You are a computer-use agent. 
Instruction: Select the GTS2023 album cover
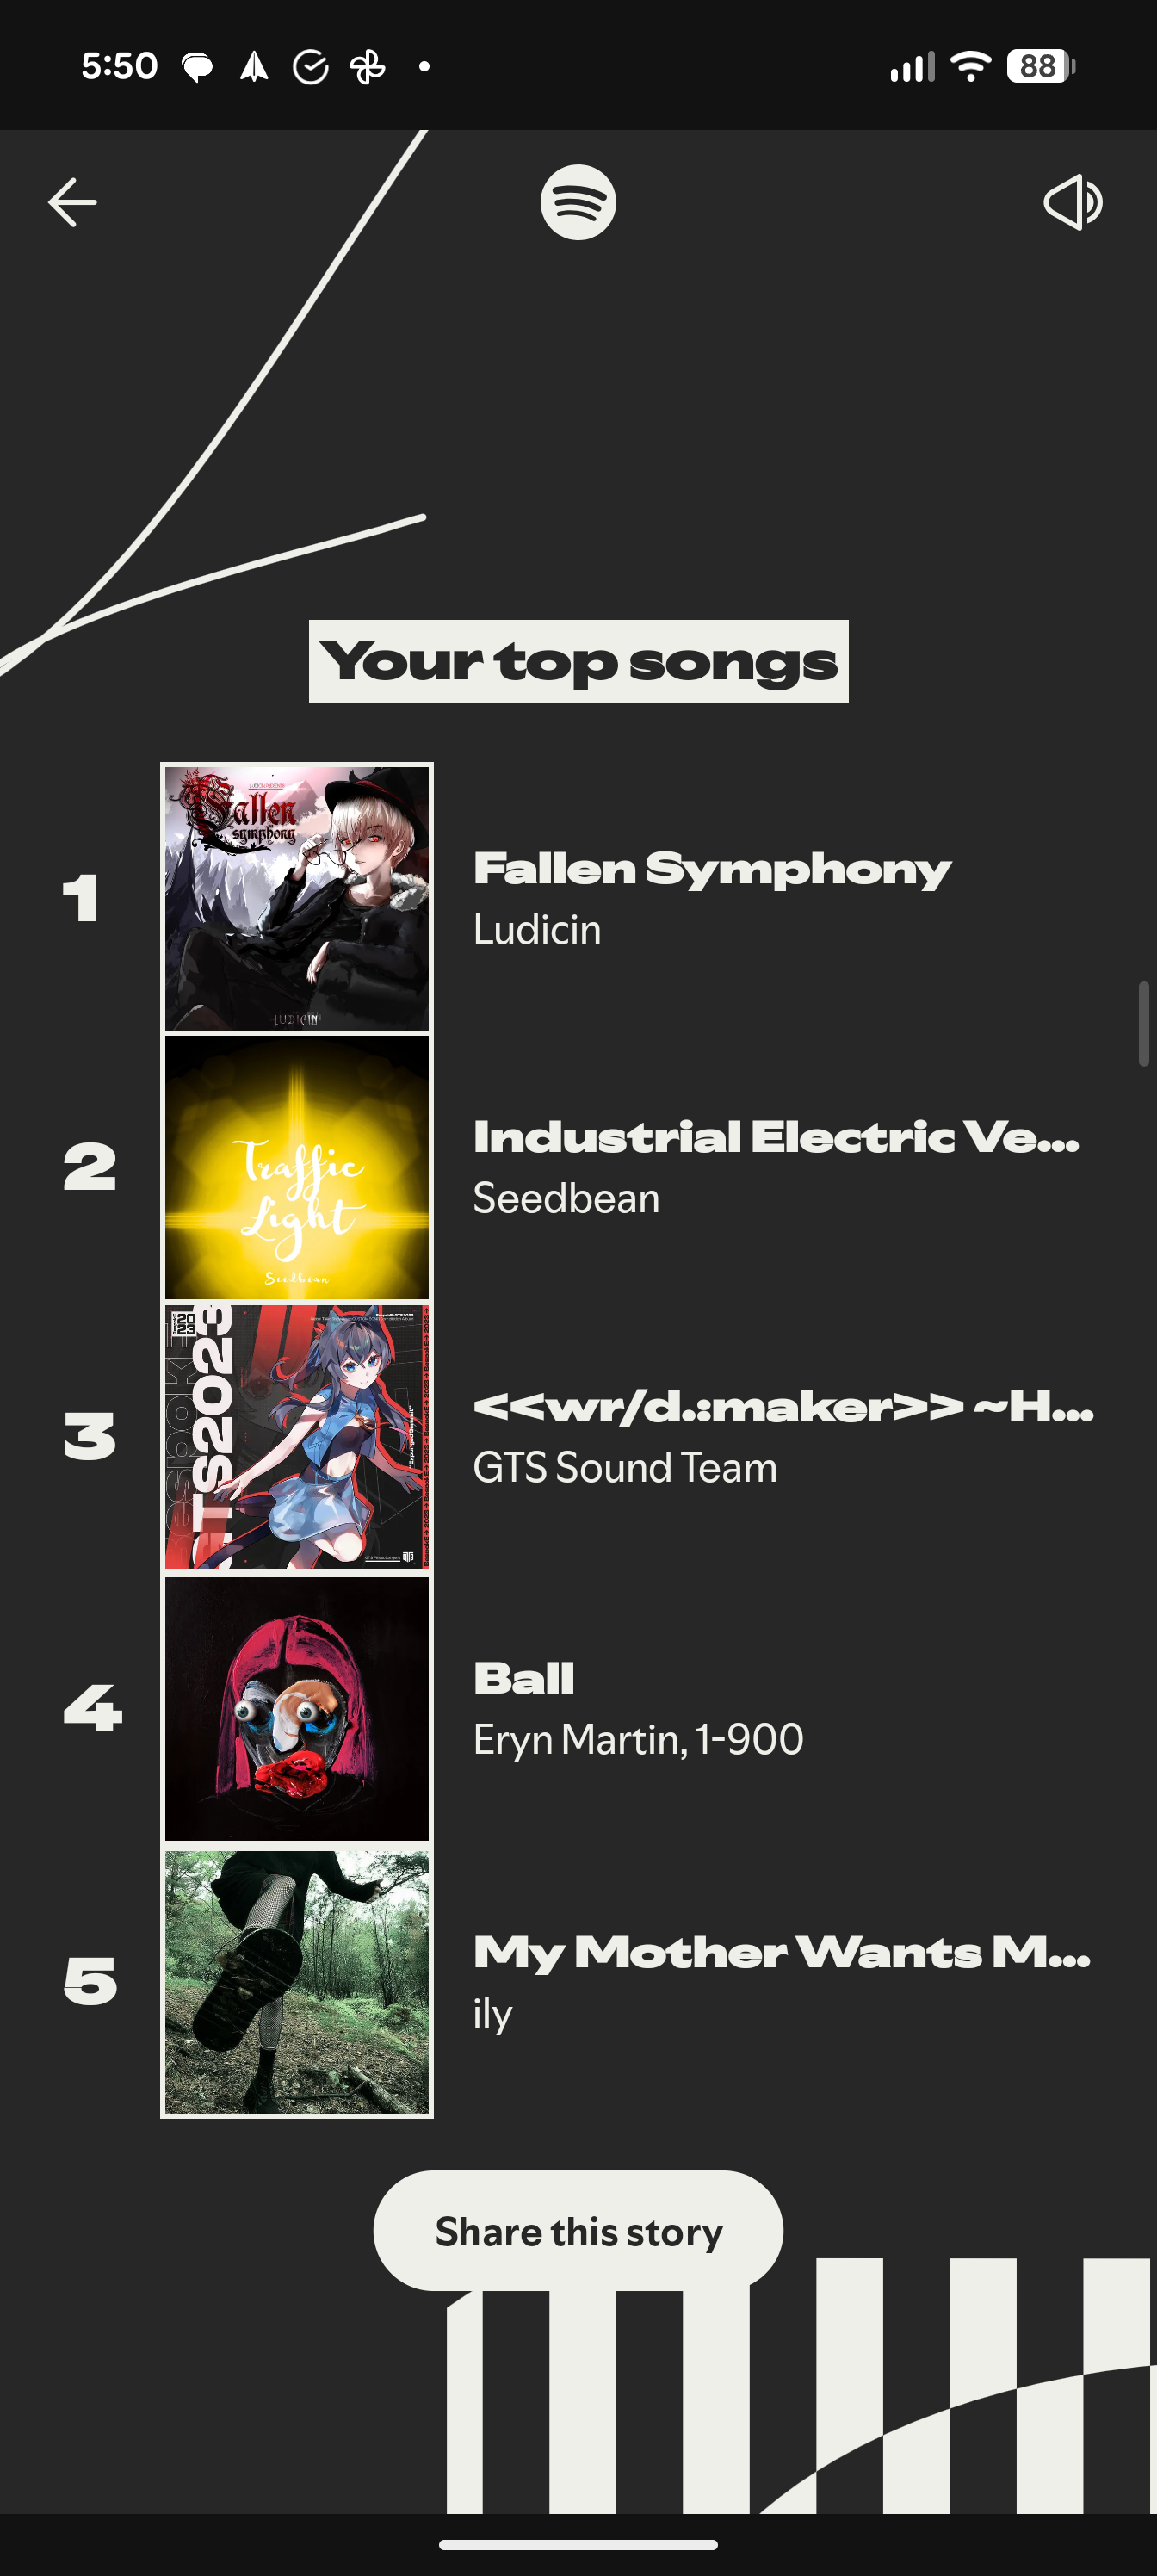coord(297,1436)
